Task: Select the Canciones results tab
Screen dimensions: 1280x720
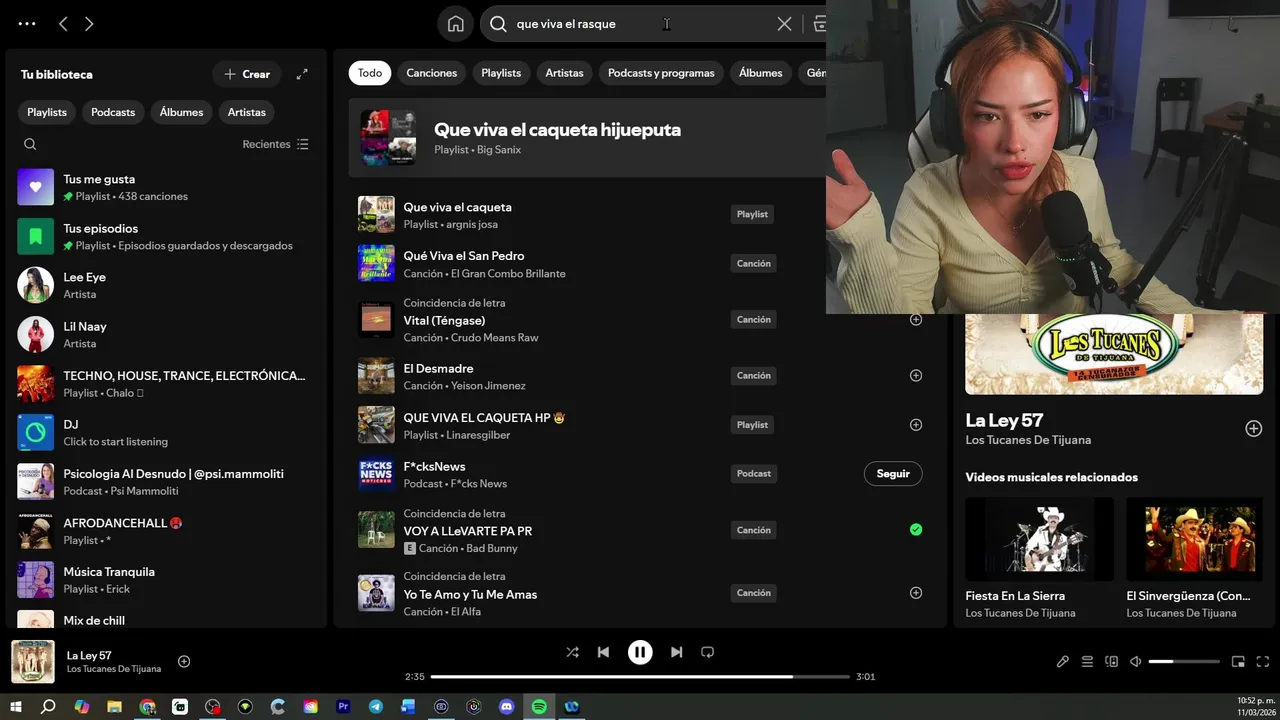Action: [432, 73]
